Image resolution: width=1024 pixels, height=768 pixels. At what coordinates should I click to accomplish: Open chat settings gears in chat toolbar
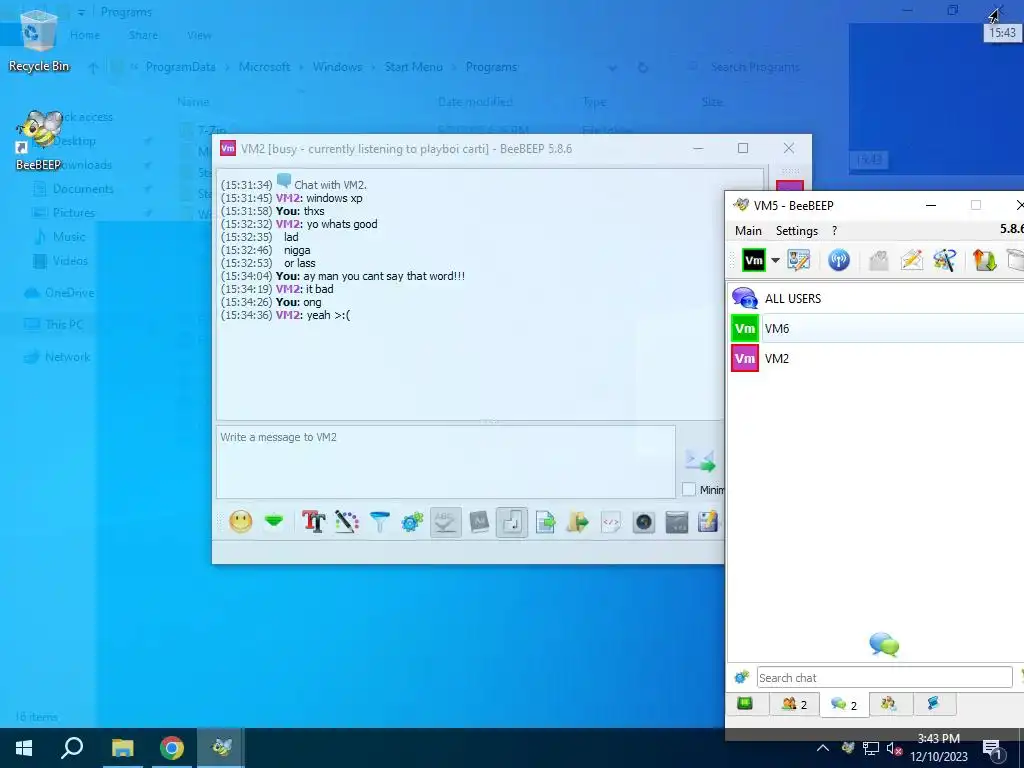pyautogui.click(x=412, y=522)
